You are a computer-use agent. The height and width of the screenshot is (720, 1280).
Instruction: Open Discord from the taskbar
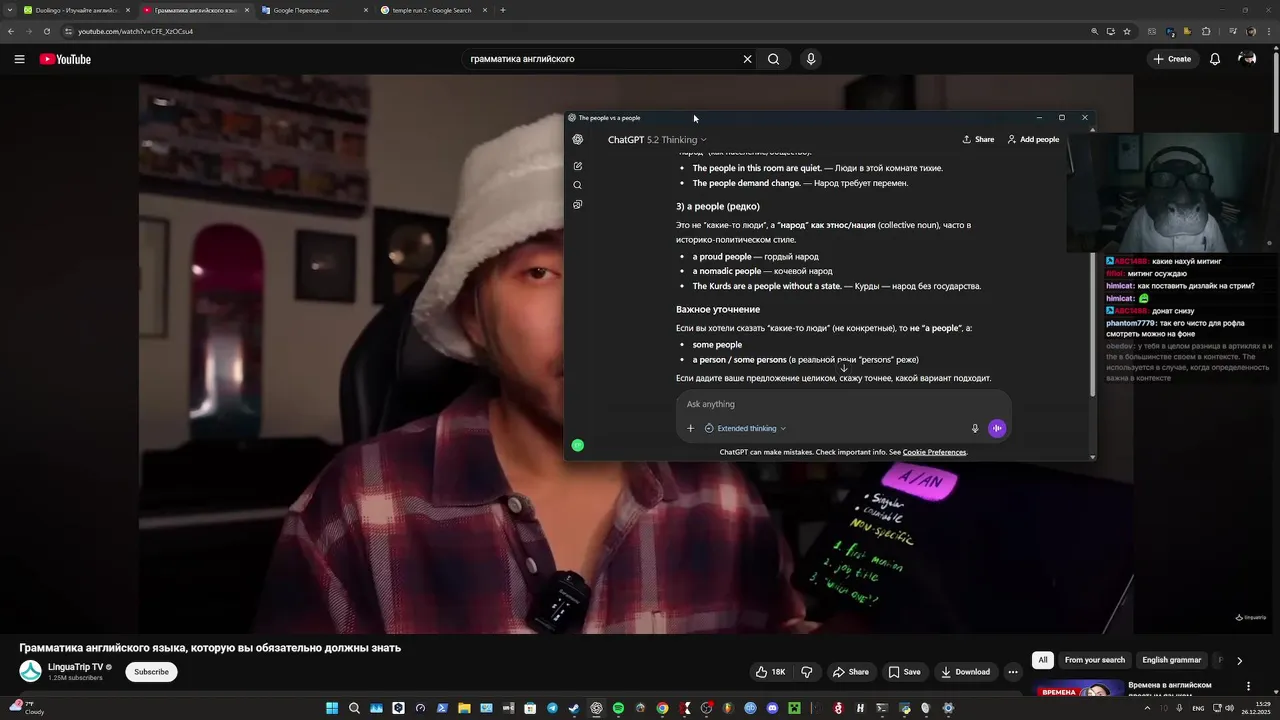772,709
